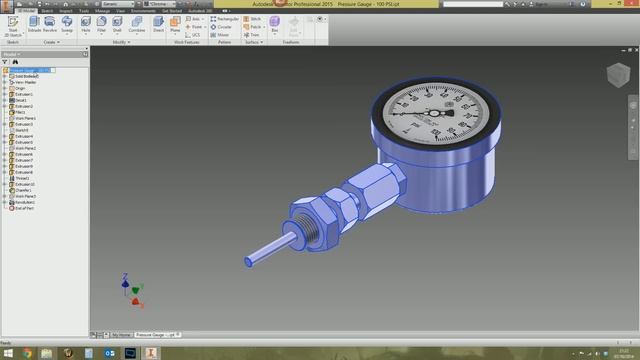Switch to the My Home document tab
The height and width of the screenshot is (360, 640).
click(x=121, y=335)
